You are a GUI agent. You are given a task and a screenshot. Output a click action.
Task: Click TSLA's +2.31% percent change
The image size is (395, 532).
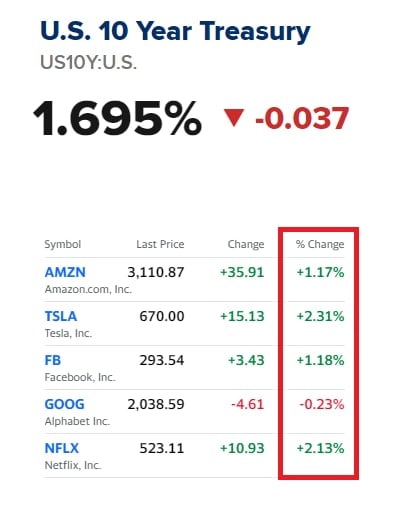(x=320, y=317)
